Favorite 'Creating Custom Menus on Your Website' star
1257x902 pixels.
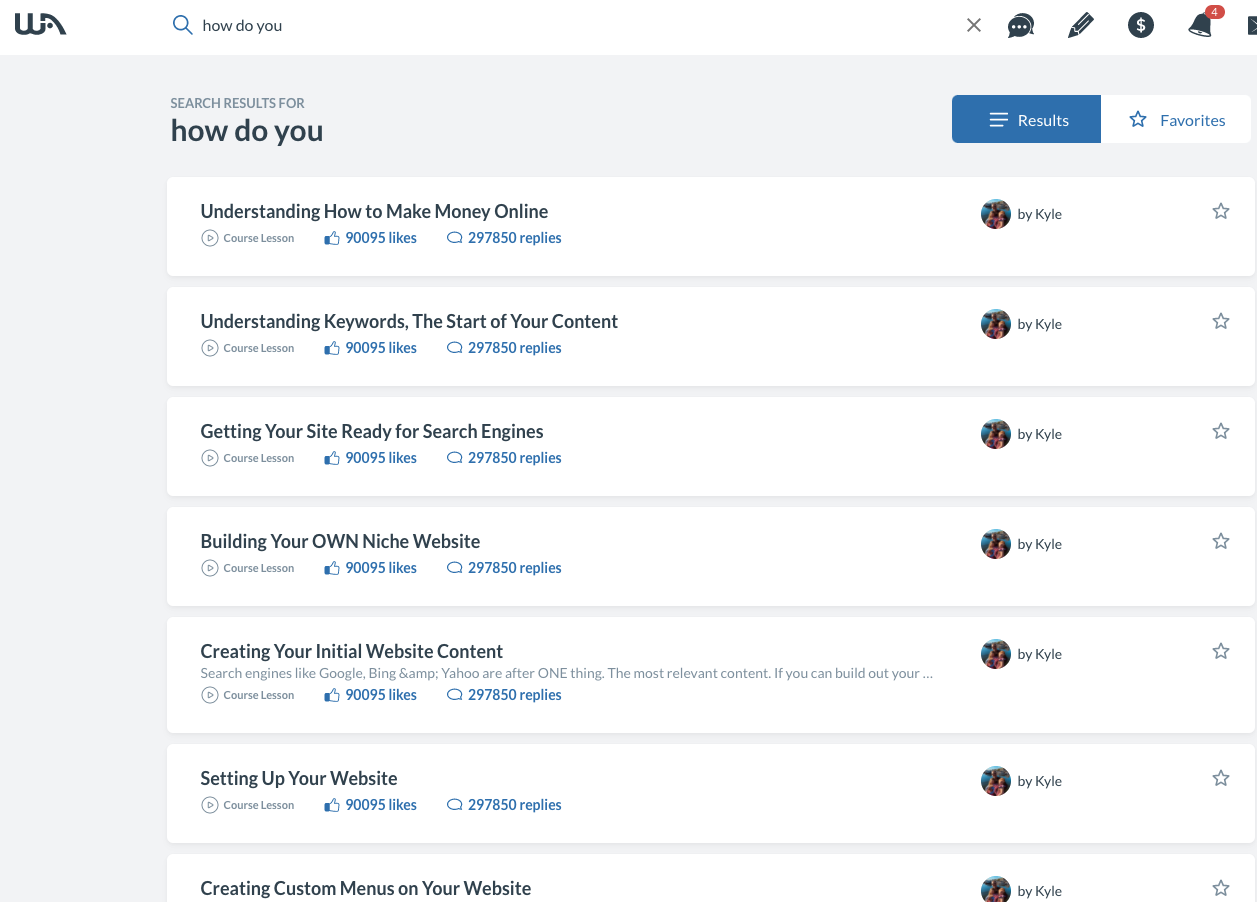click(1221, 888)
